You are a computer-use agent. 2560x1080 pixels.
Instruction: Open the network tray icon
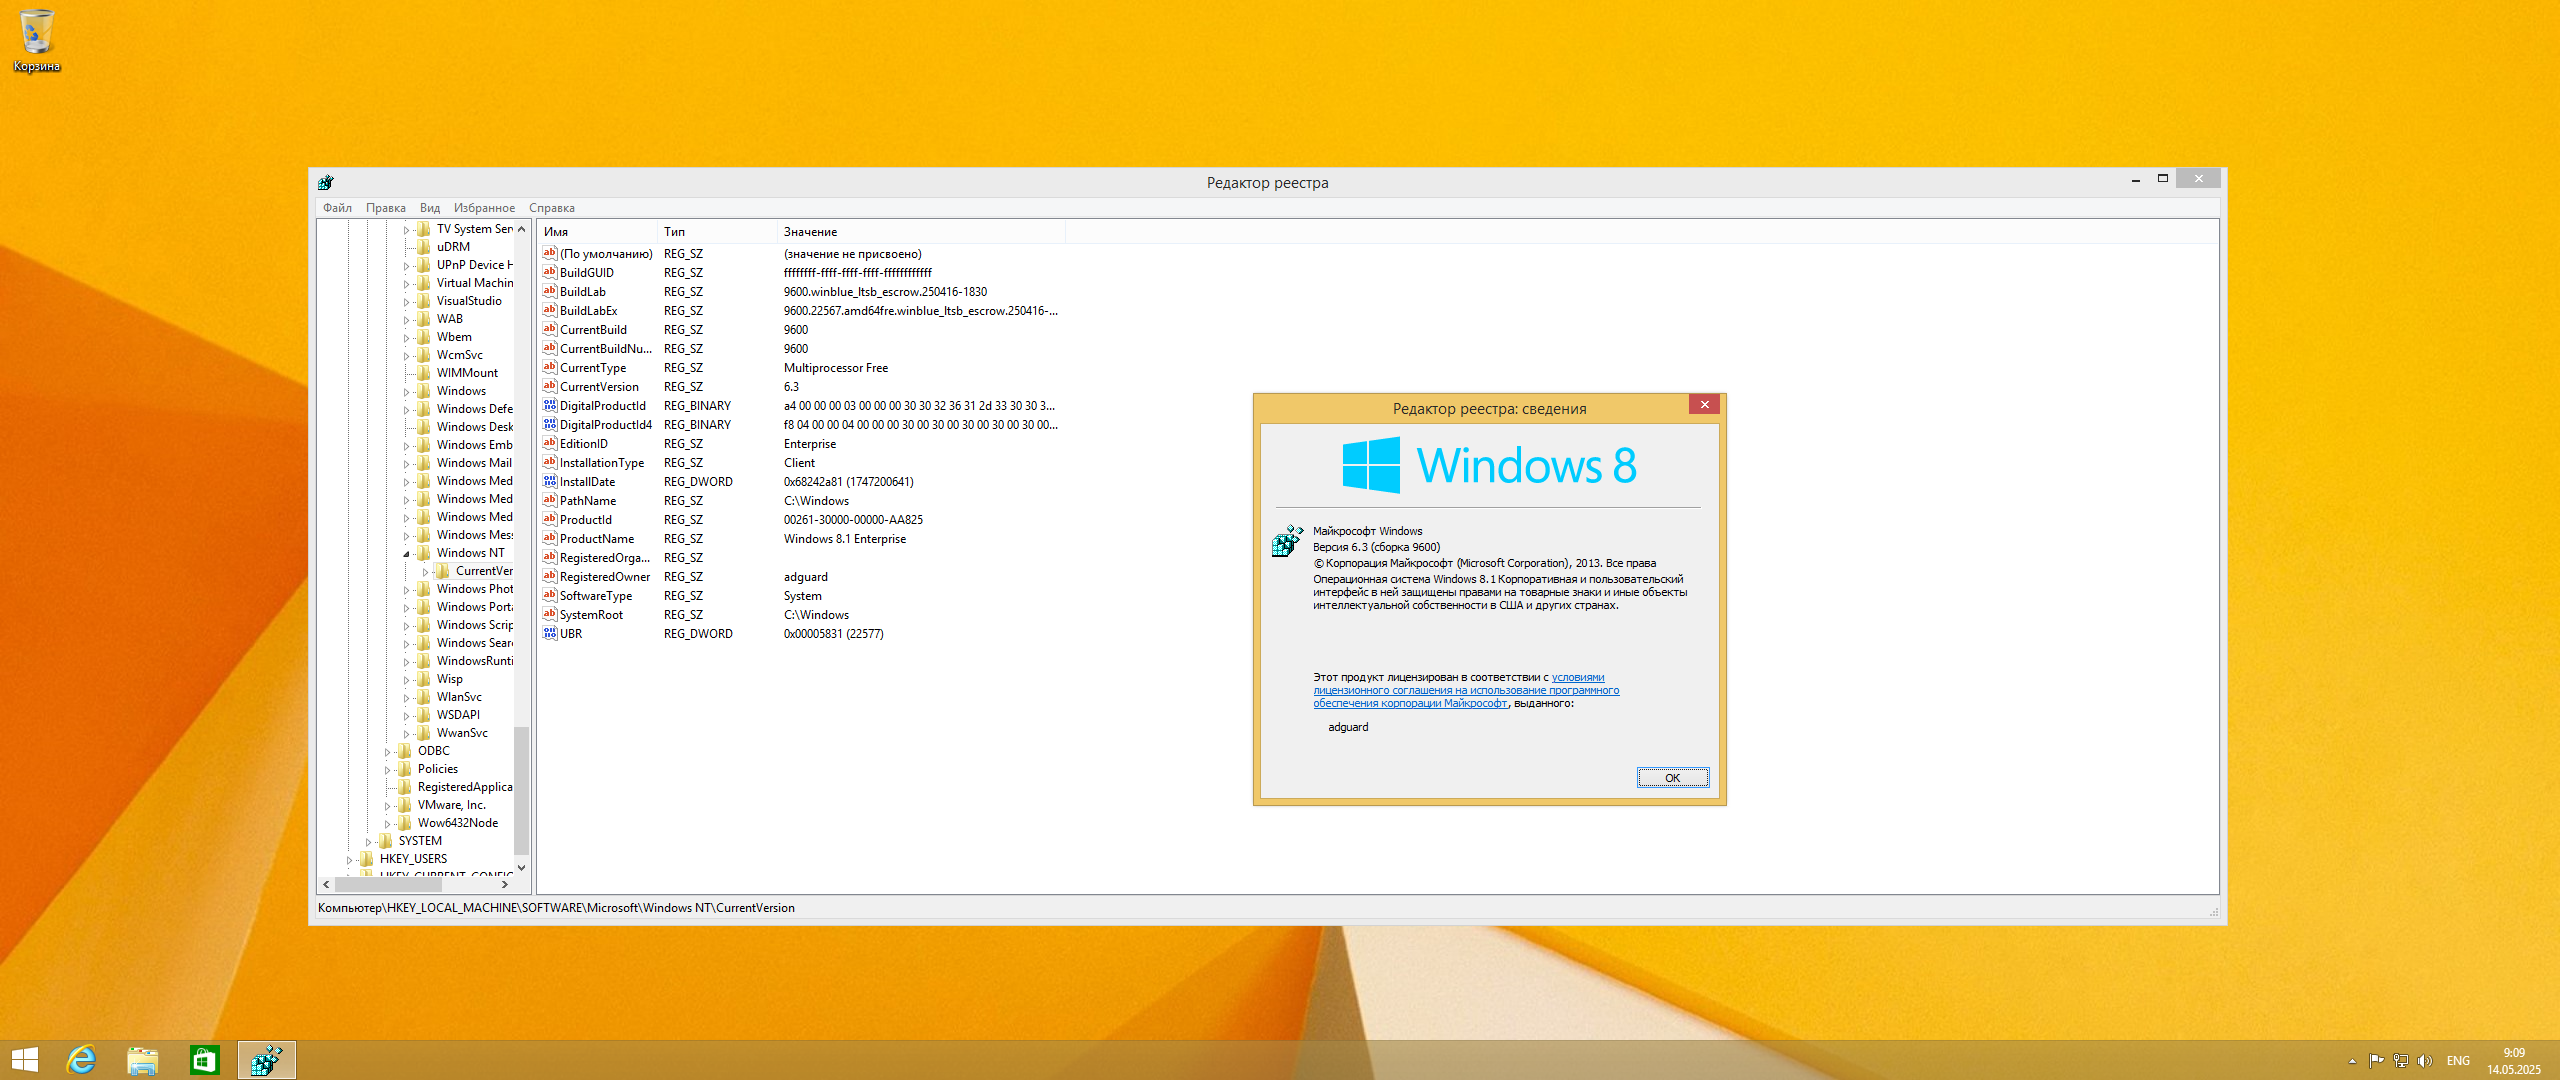tap(2400, 1060)
